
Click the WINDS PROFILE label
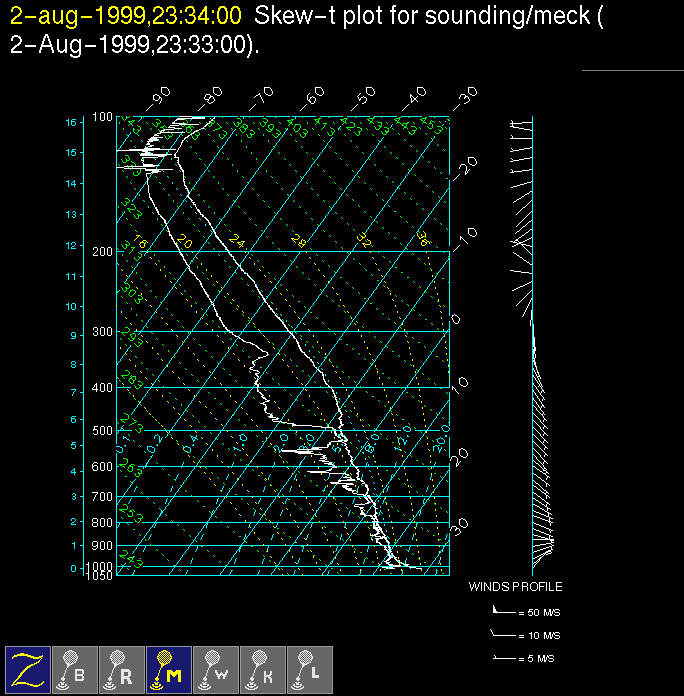515,587
